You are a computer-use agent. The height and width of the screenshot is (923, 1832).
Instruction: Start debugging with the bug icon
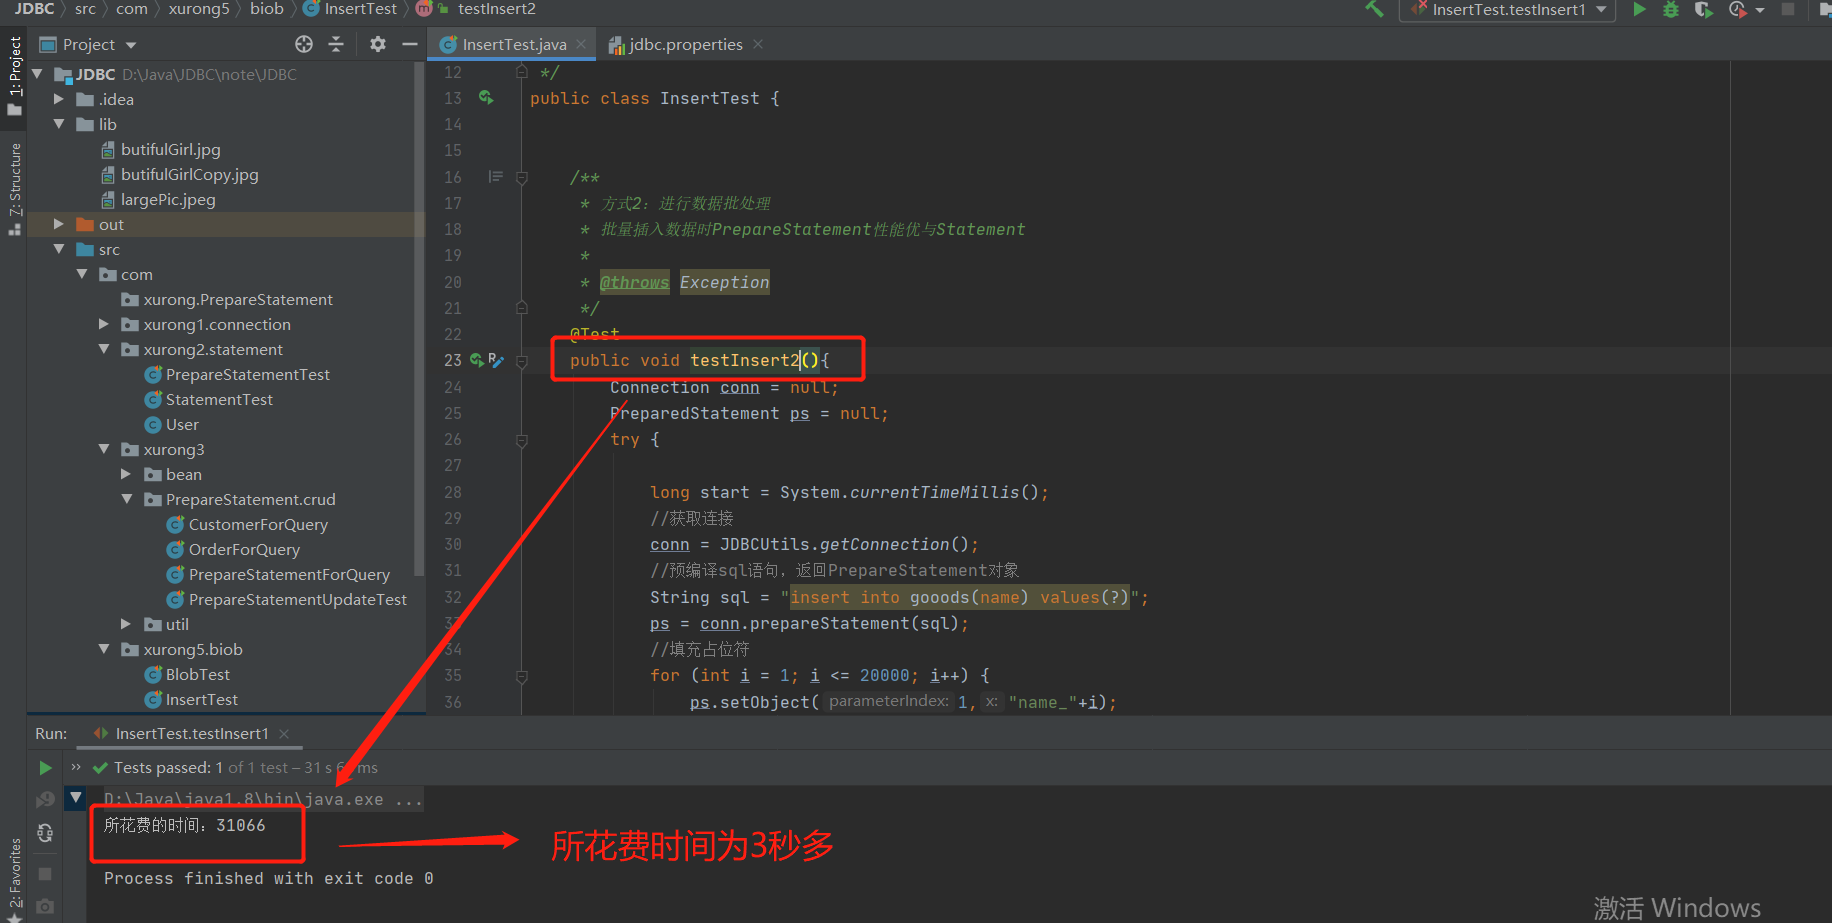[x=1671, y=9]
